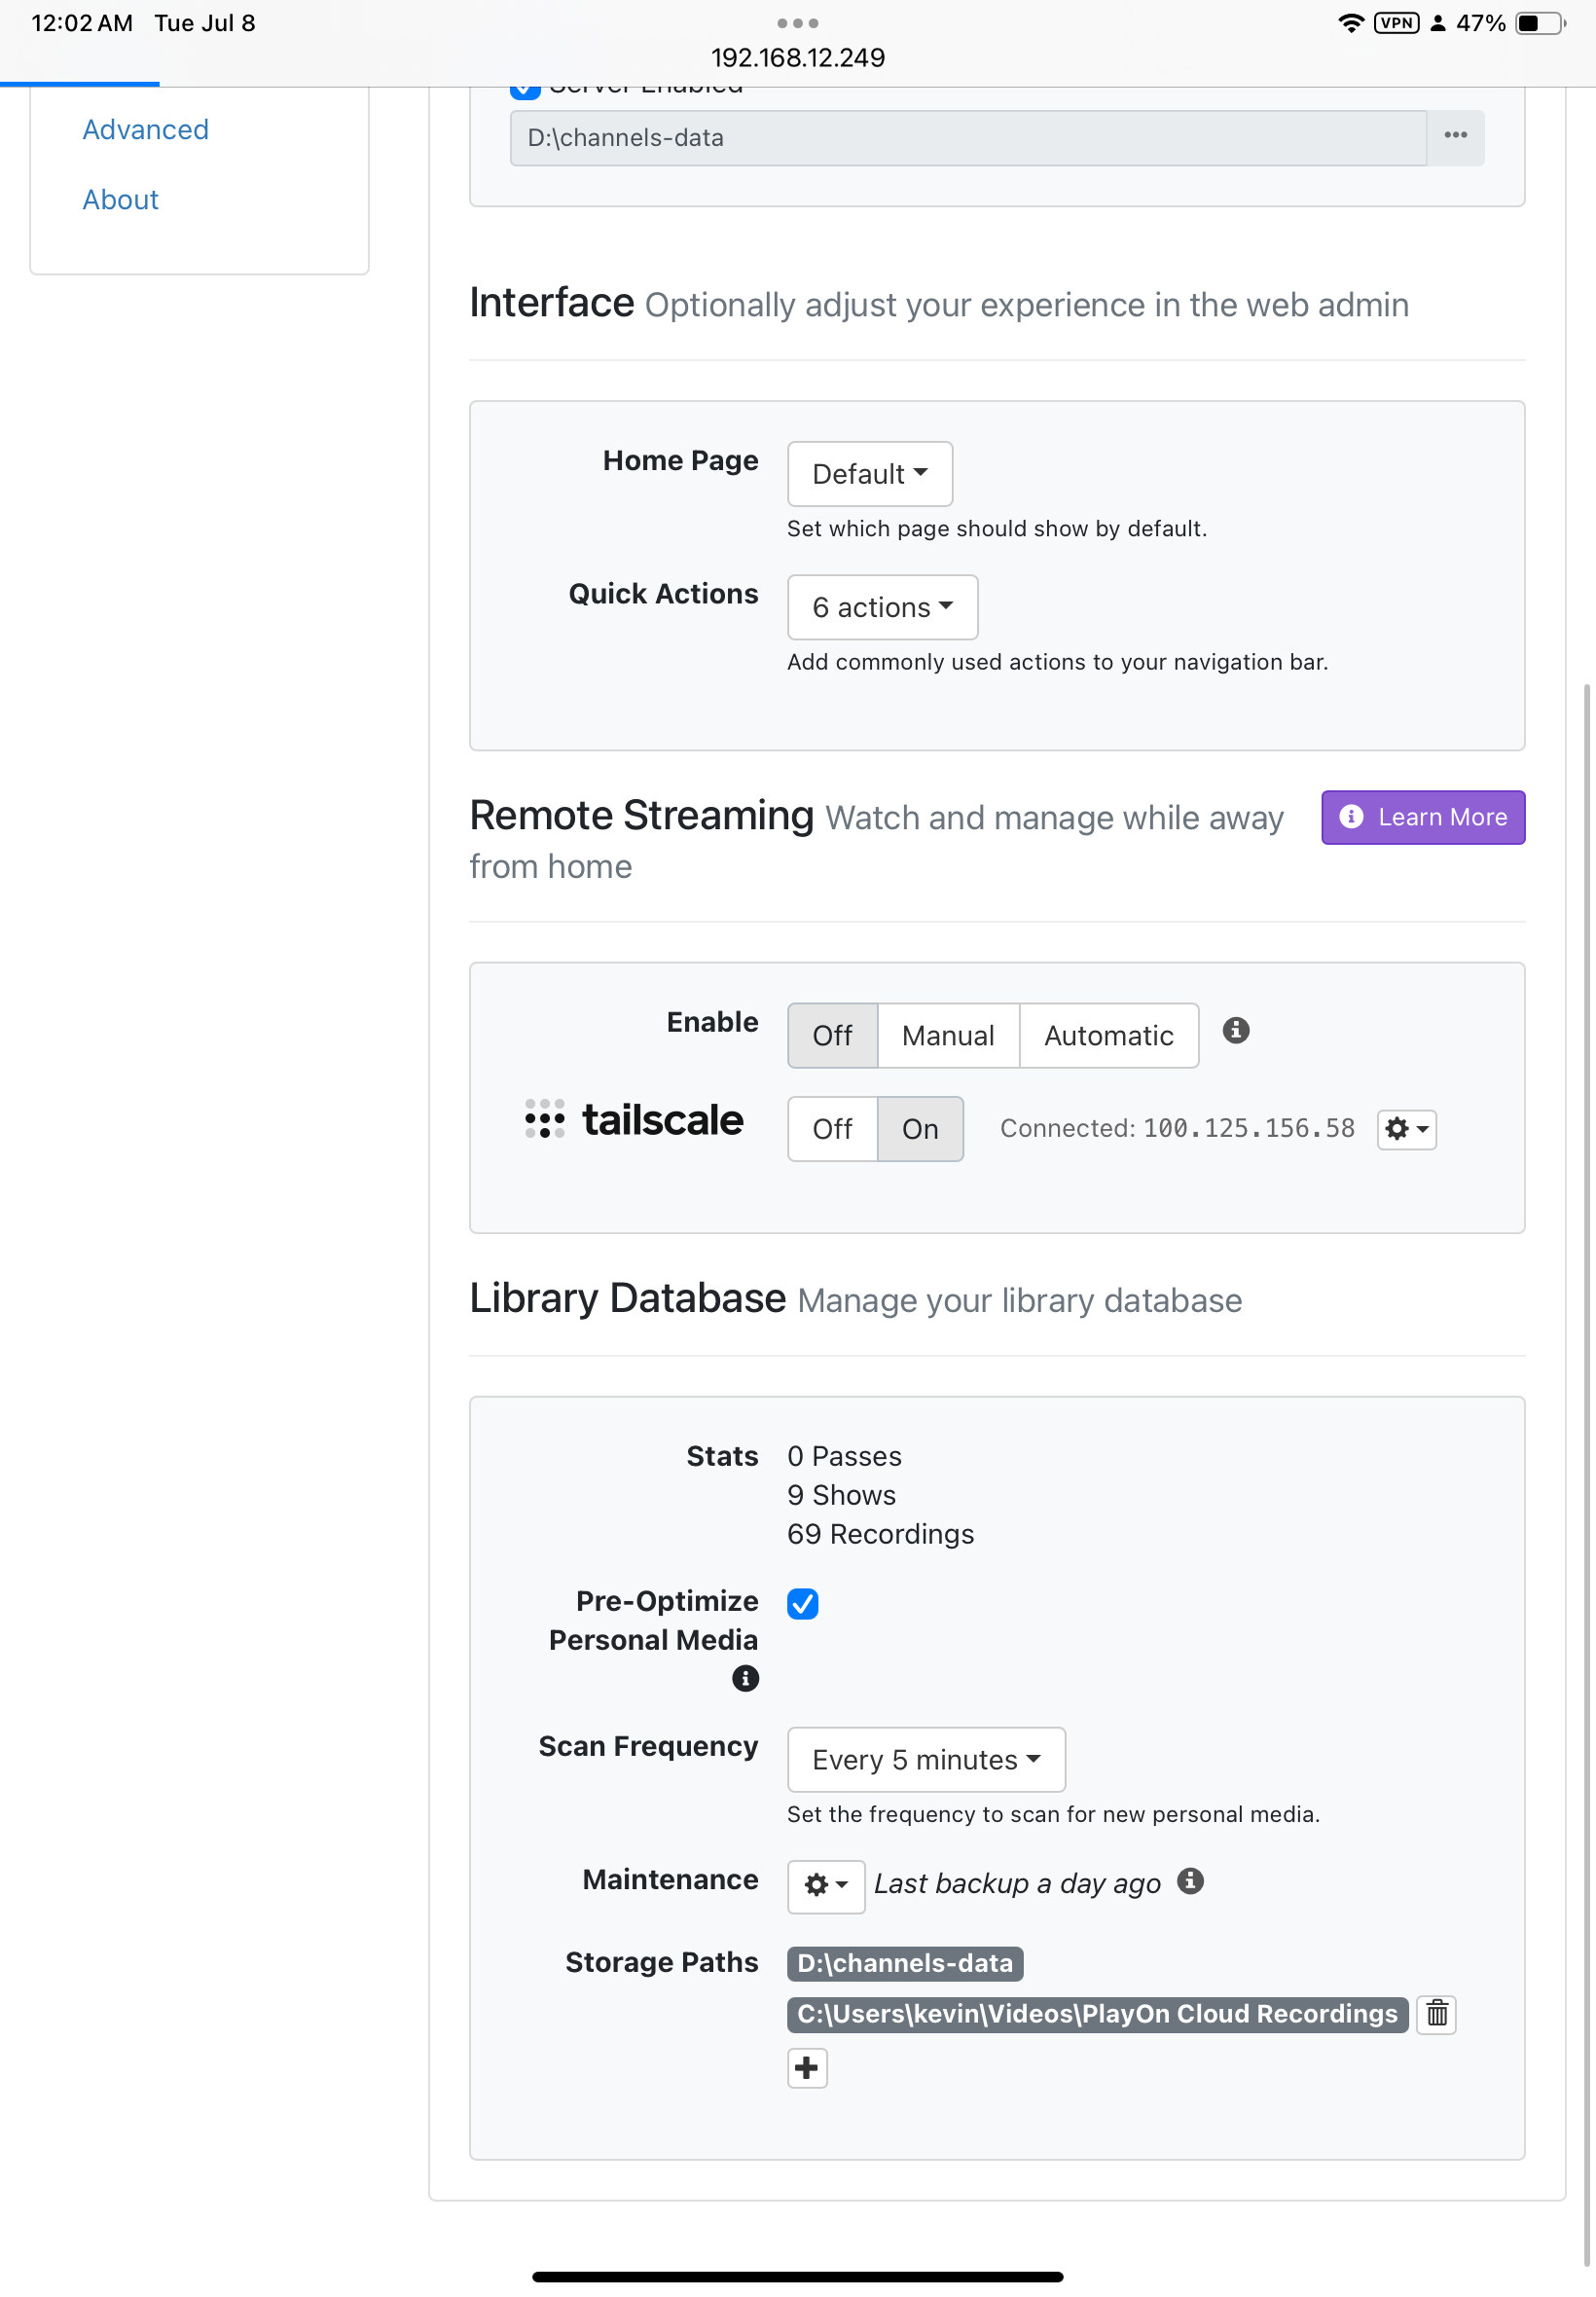Click the Learn More button
Viewport: 1596px width, 2297px height.
[1422, 817]
